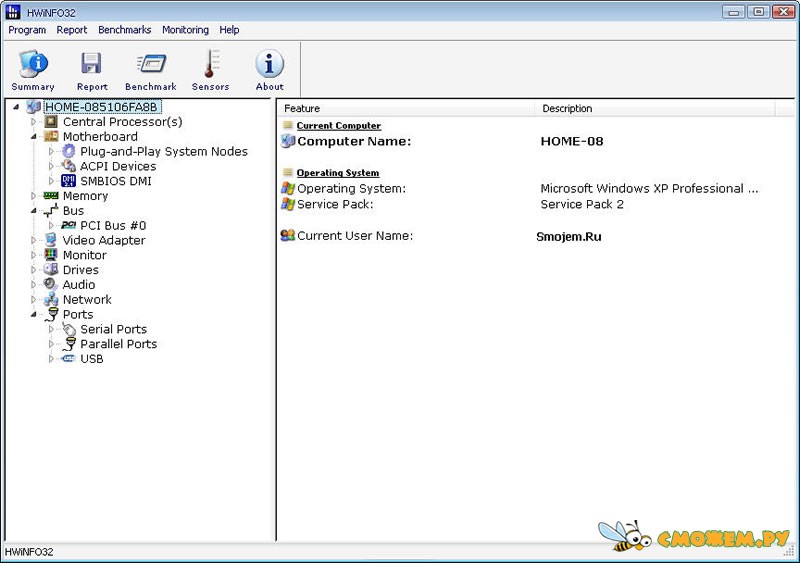
Task: Open the Help menu
Action: pyautogui.click(x=229, y=30)
